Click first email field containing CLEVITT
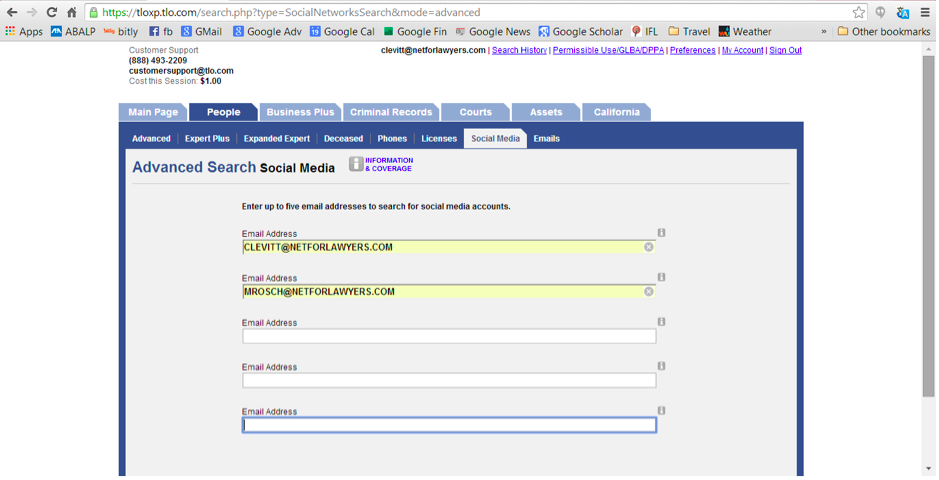 pos(449,247)
